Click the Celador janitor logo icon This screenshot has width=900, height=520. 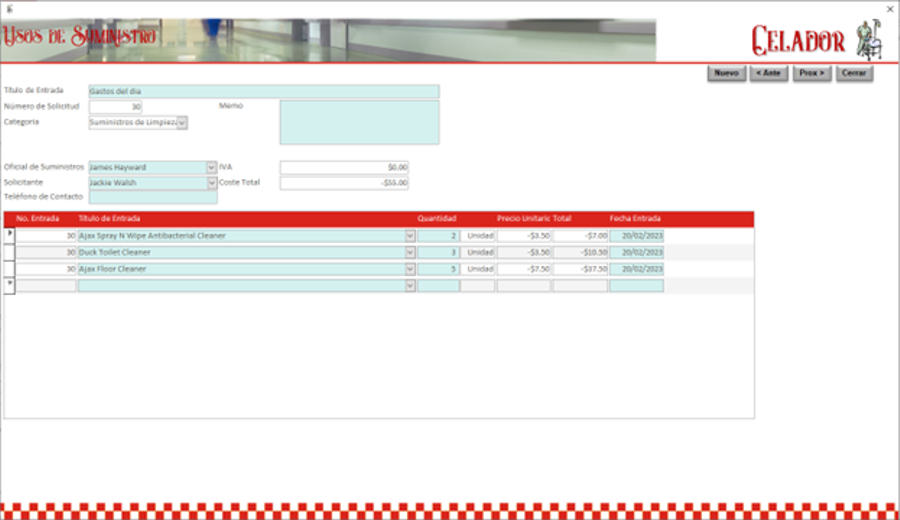coord(867,40)
